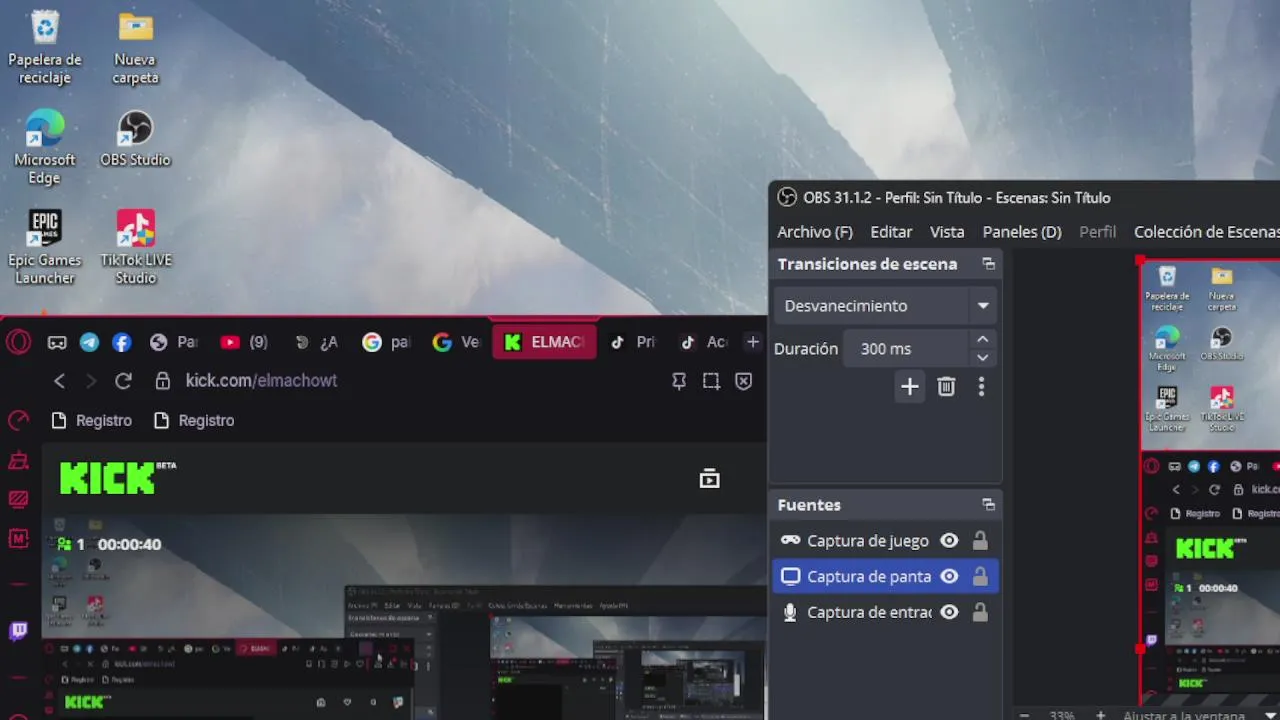Click the 00:00:40 stream timer
Screen dimensions: 1280x720
click(x=129, y=544)
